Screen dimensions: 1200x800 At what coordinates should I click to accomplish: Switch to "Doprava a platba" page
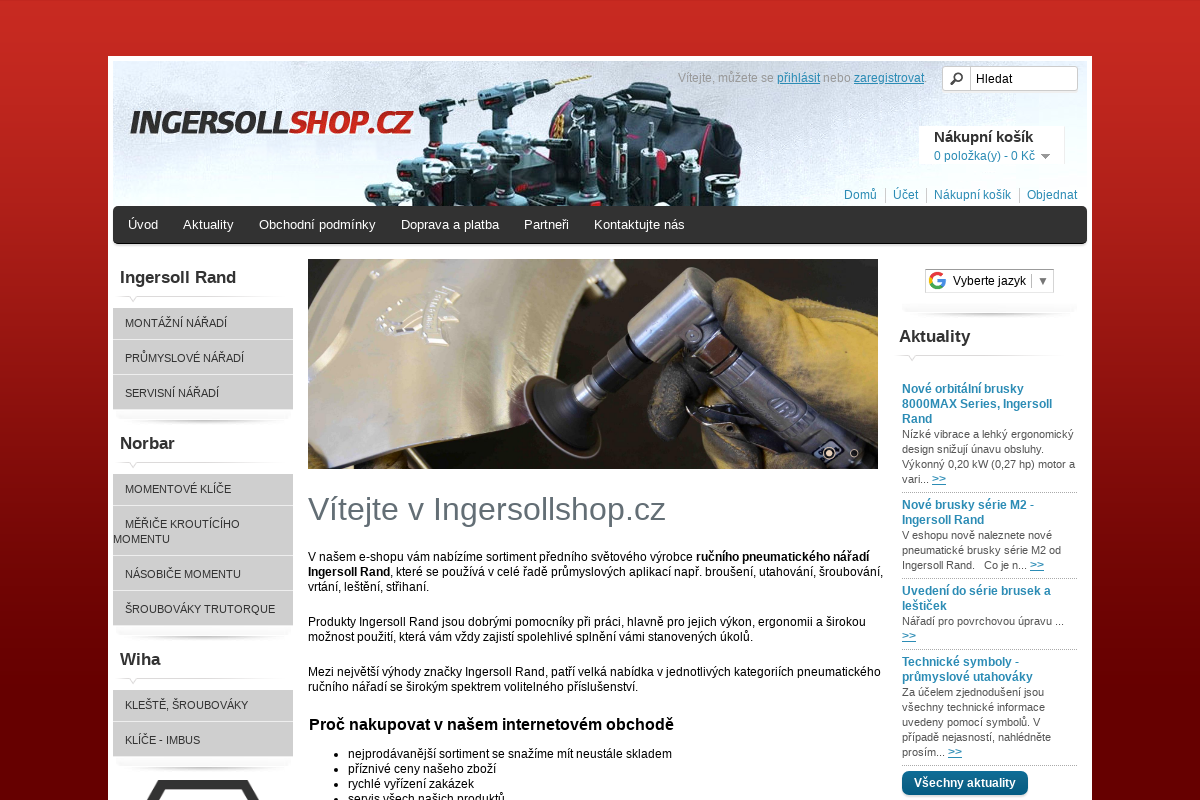(x=450, y=224)
